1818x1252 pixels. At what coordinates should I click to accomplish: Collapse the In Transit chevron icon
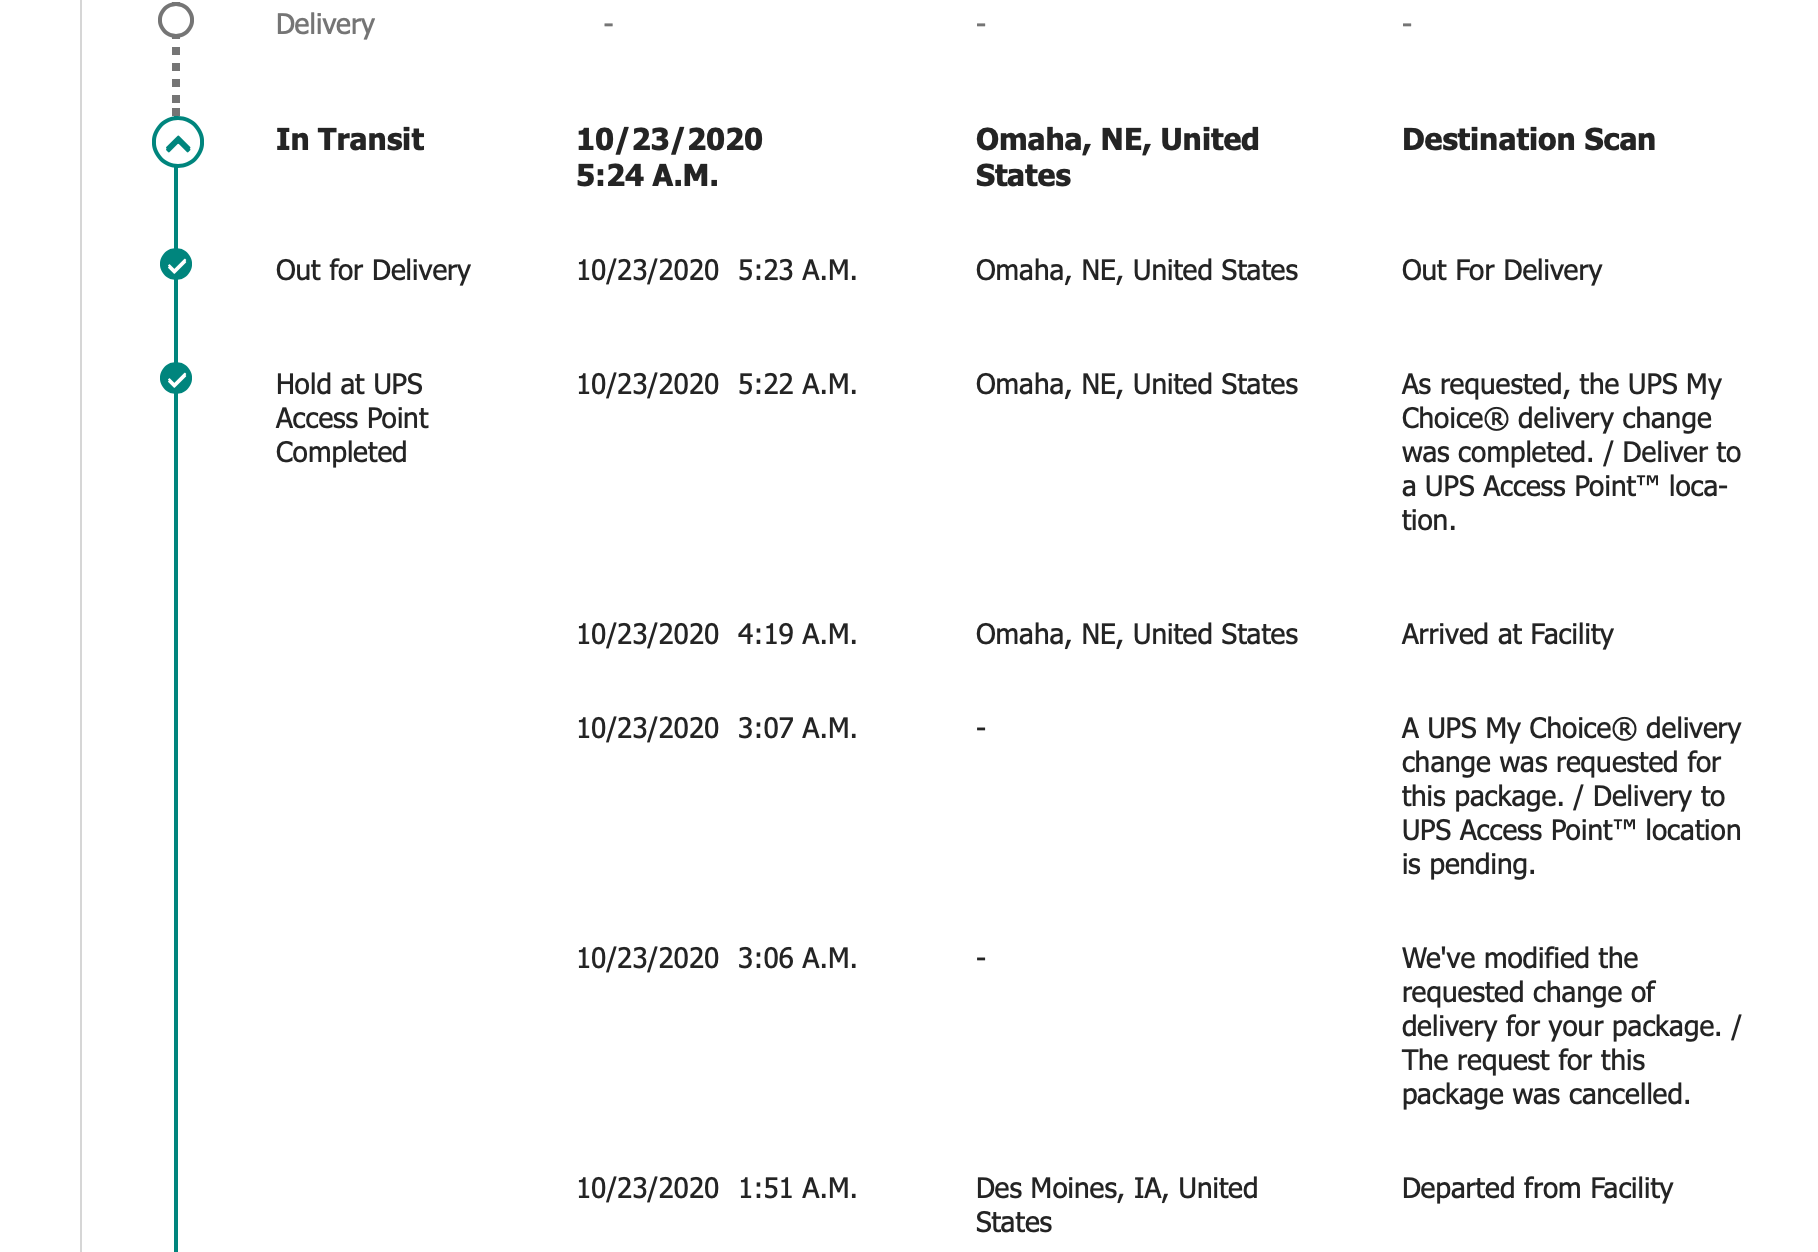click(x=178, y=142)
